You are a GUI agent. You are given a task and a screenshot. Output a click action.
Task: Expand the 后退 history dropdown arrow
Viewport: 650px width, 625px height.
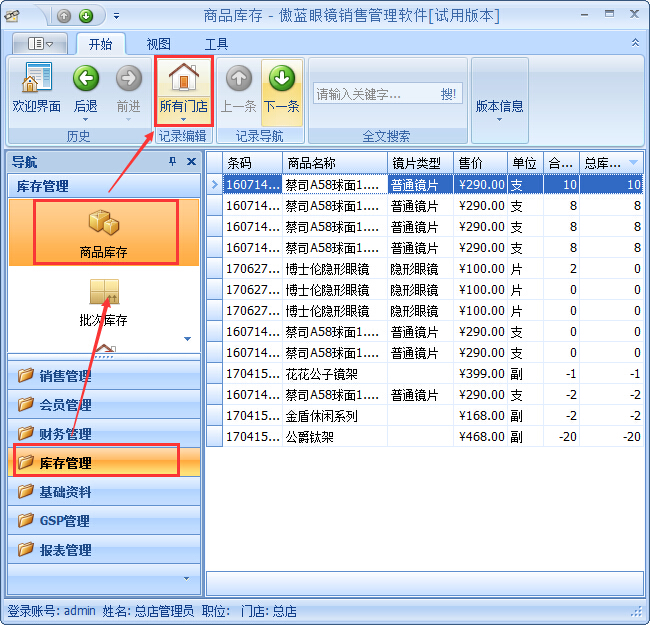(86, 120)
